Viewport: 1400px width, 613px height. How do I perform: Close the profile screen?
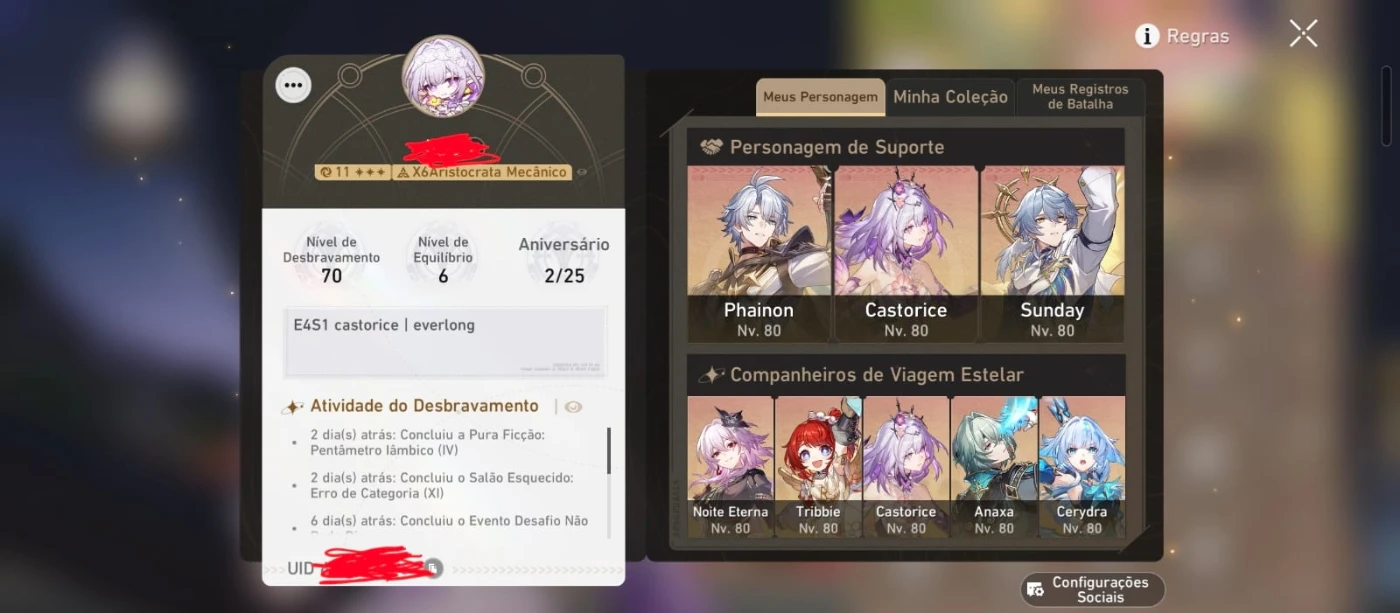click(1303, 34)
